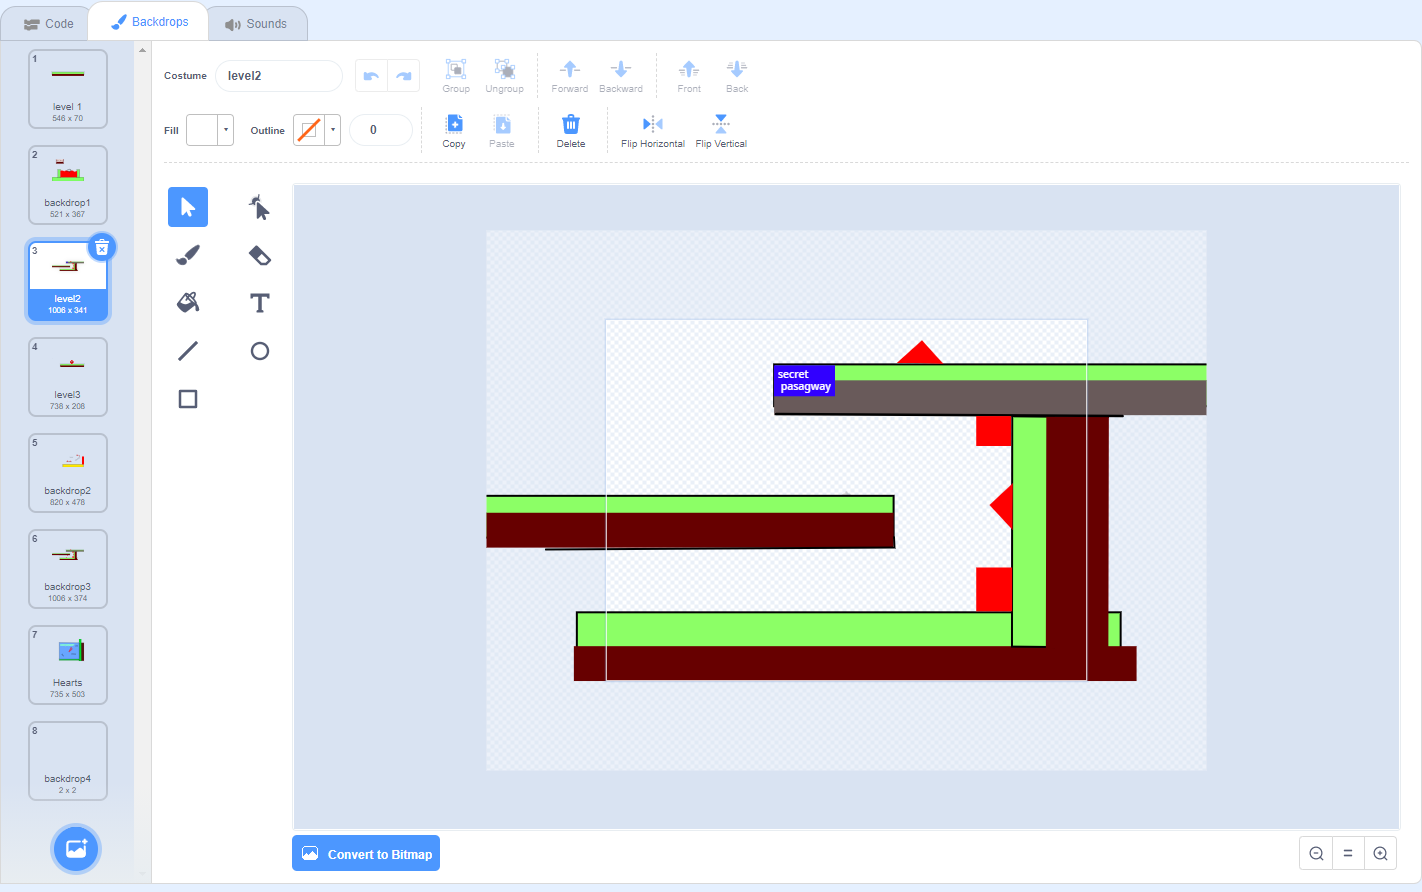Viewport: 1422px width, 892px height.
Task: Copy the selected shape
Action: coord(454,131)
